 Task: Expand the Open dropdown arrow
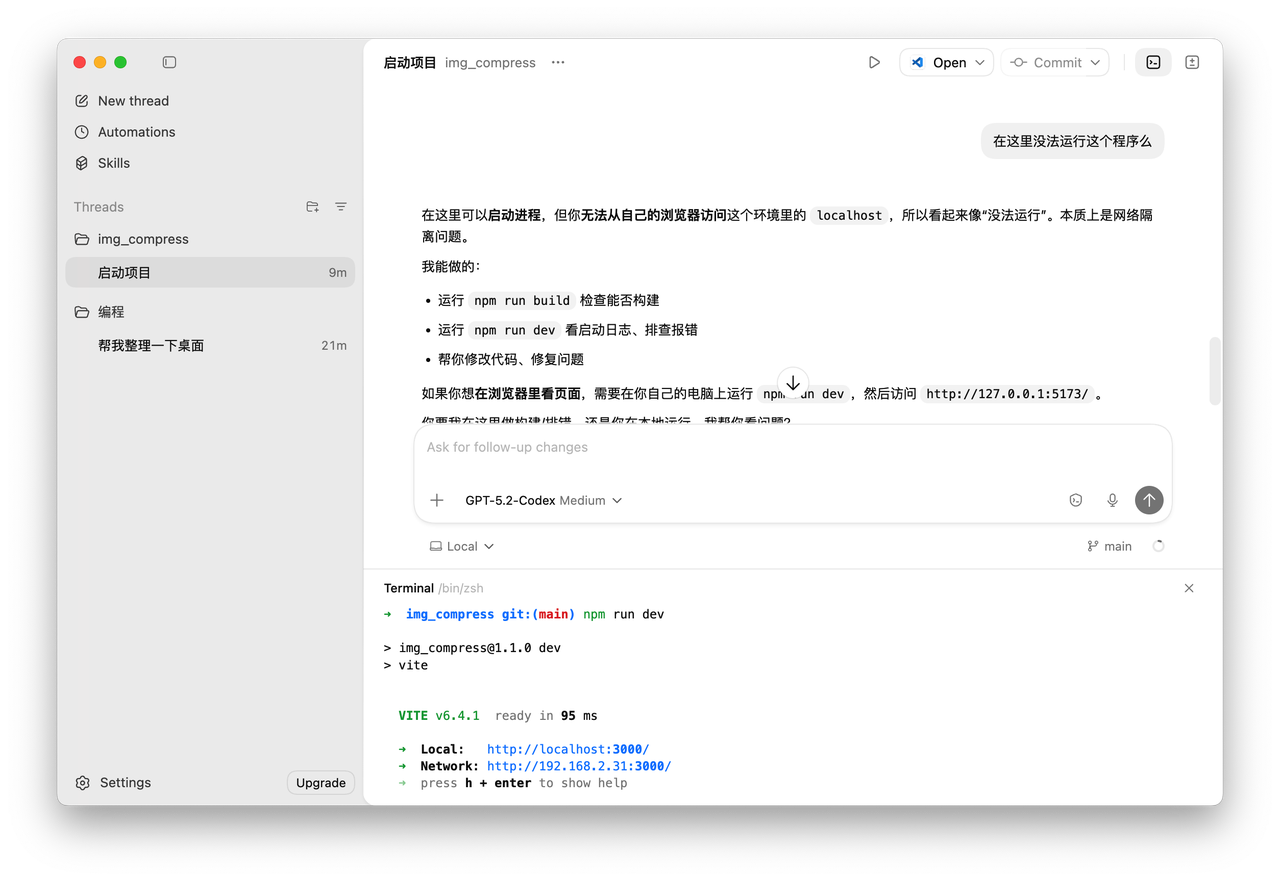click(x=980, y=62)
